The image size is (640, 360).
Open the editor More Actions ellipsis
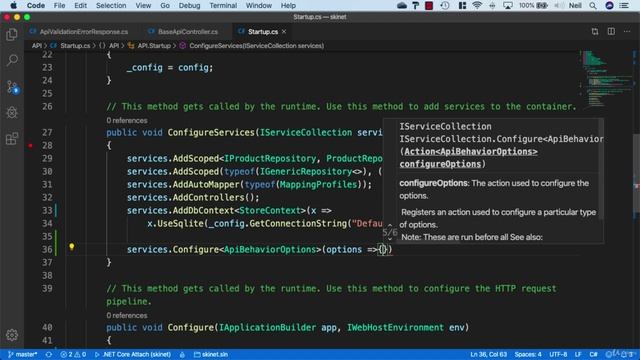point(627,31)
